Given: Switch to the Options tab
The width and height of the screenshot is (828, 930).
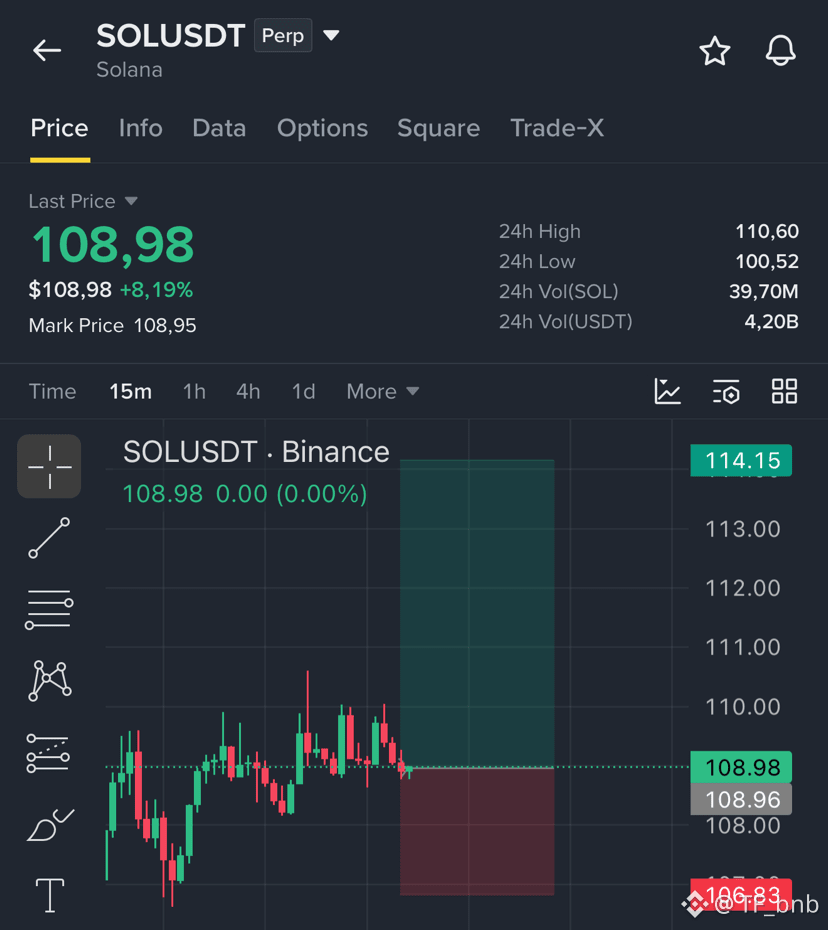Looking at the screenshot, I should [x=323, y=128].
